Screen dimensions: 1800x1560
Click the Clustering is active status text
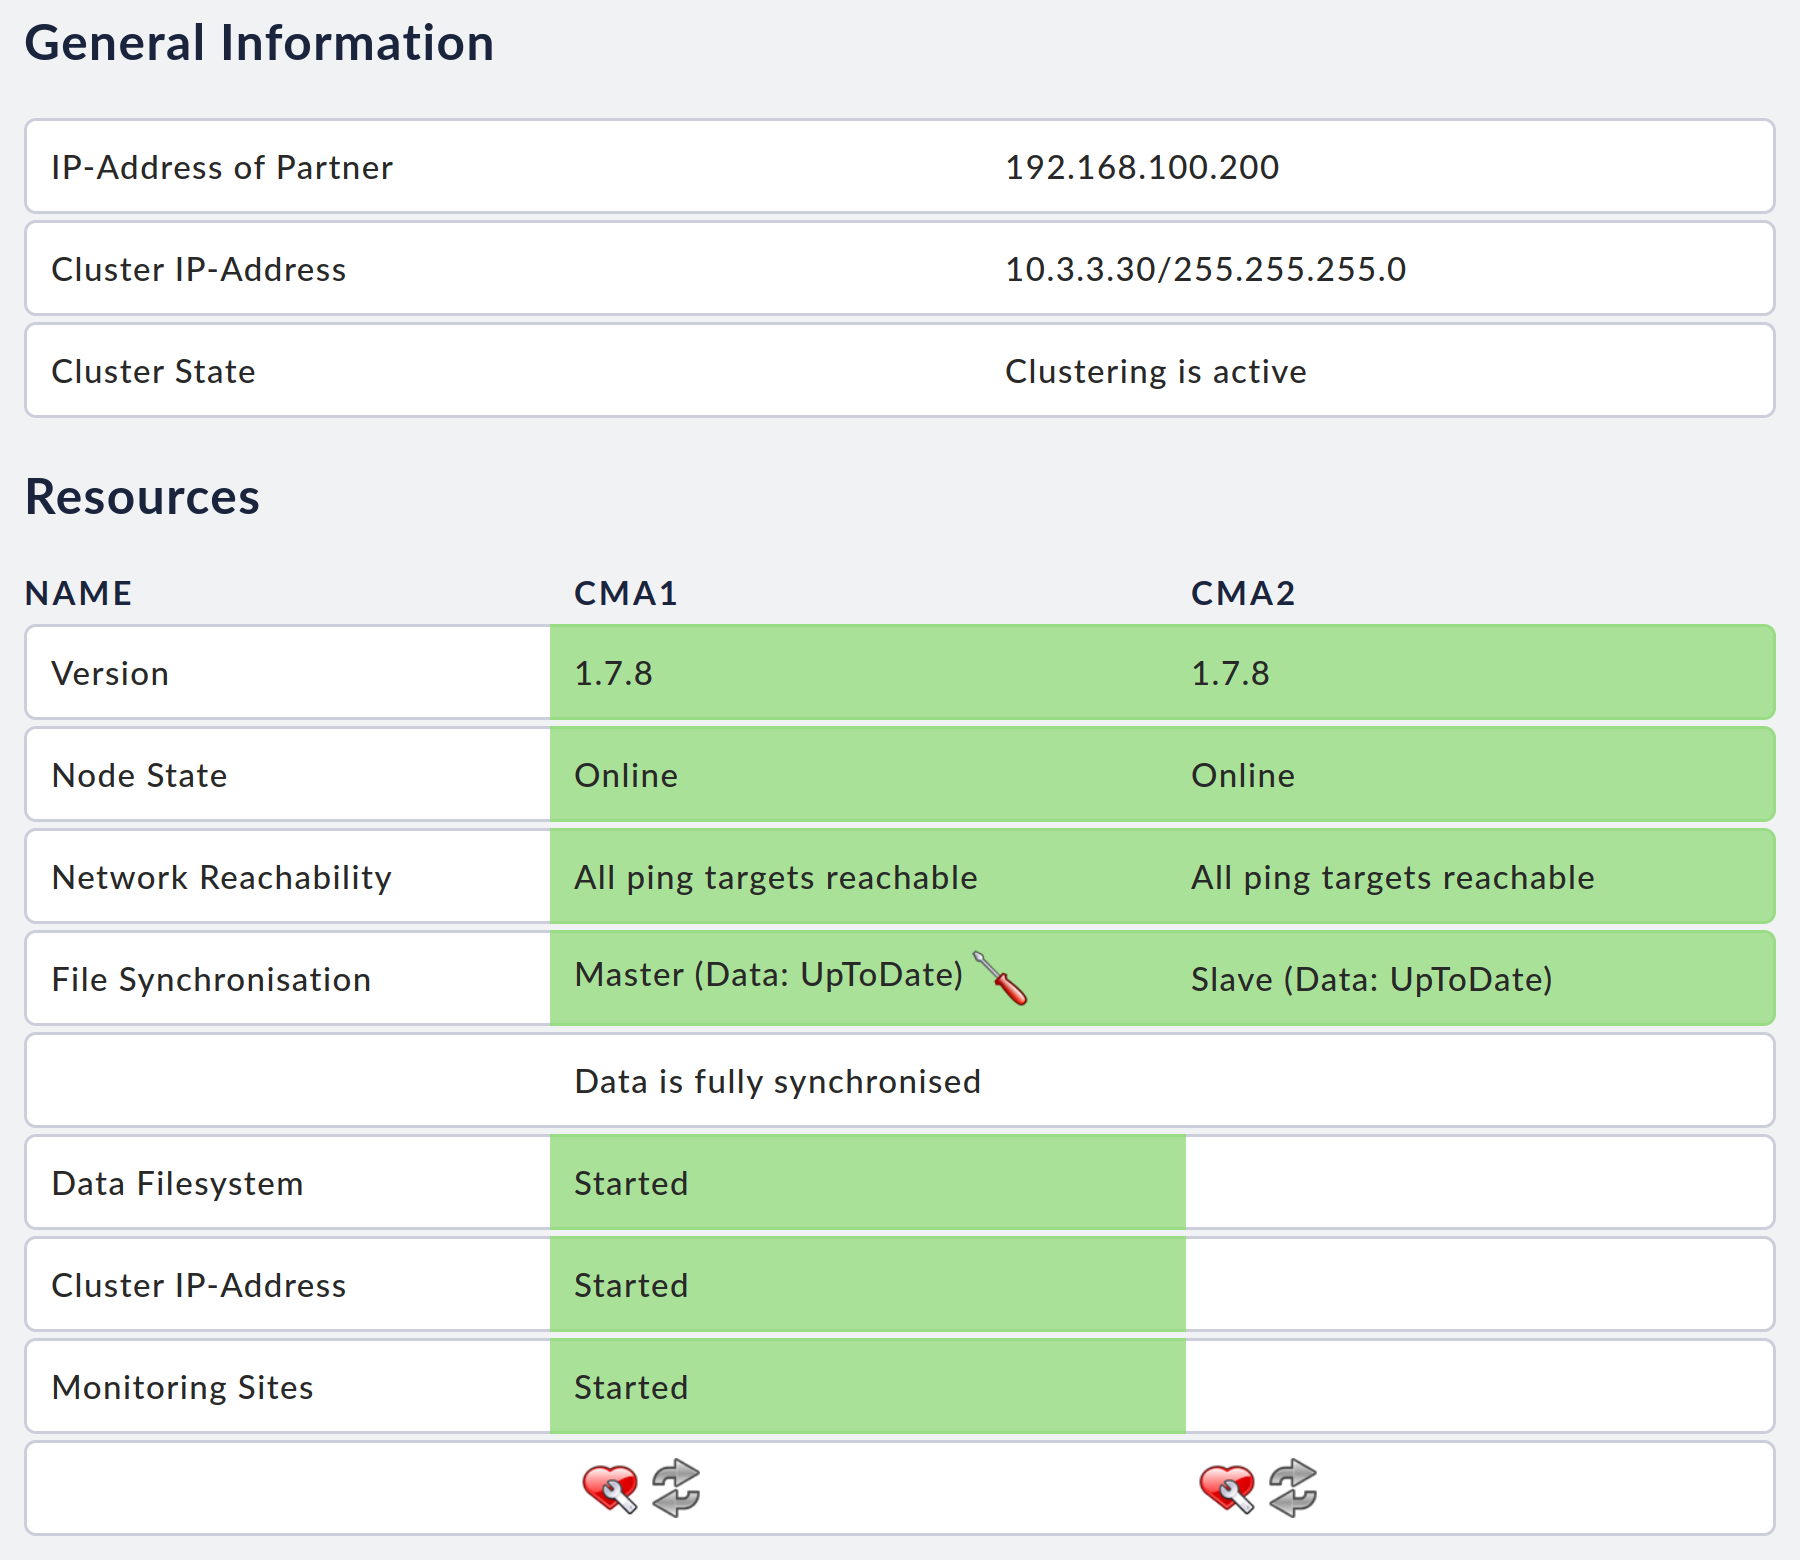(x=1155, y=371)
